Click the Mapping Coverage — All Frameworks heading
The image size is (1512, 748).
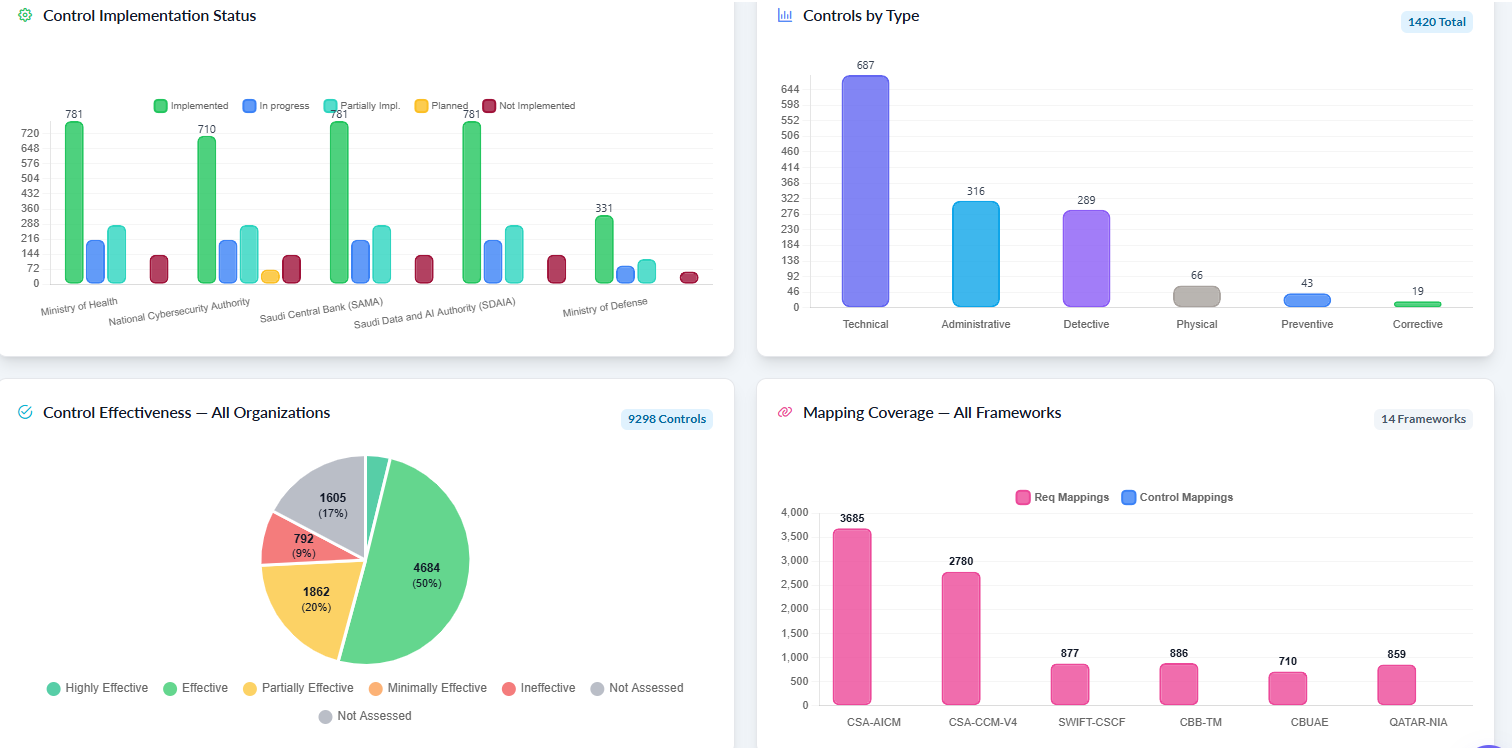pyautogui.click(x=932, y=412)
